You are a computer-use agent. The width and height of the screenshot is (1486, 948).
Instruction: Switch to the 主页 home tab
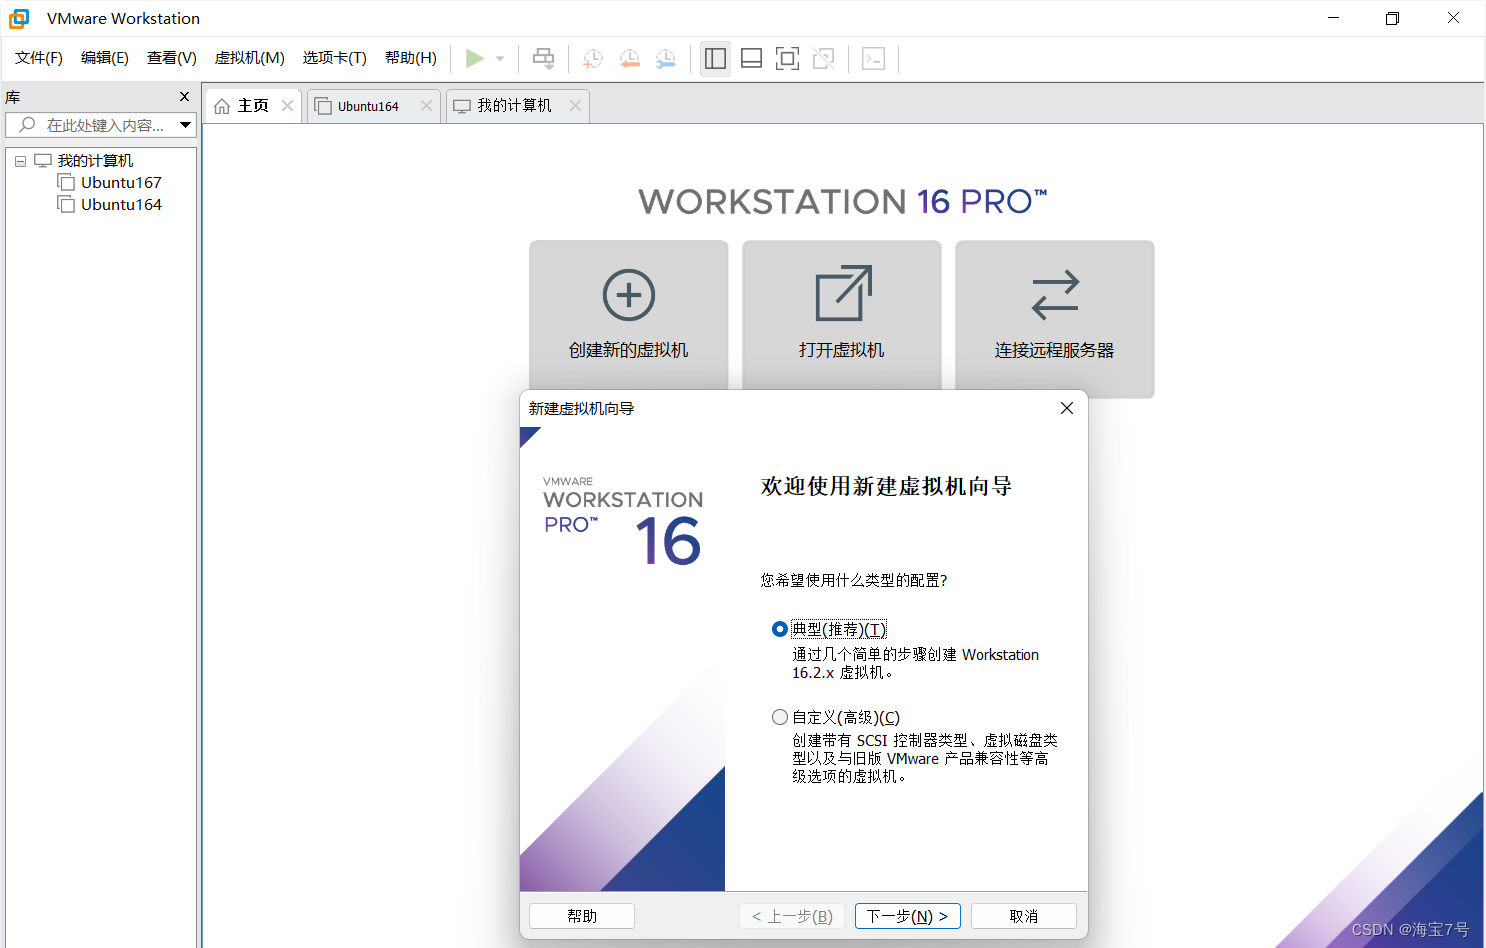[253, 106]
